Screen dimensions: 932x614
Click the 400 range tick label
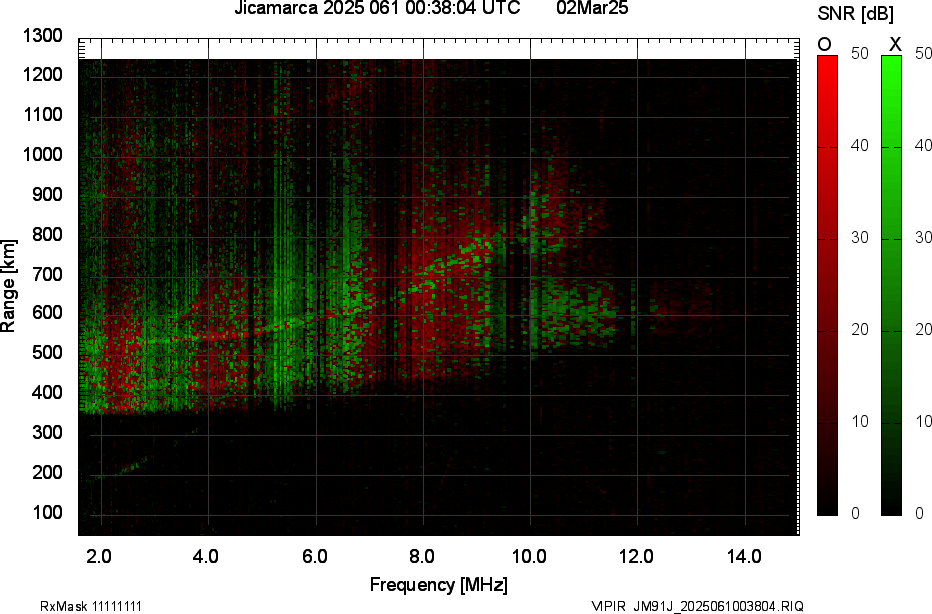click(x=47, y=392)
